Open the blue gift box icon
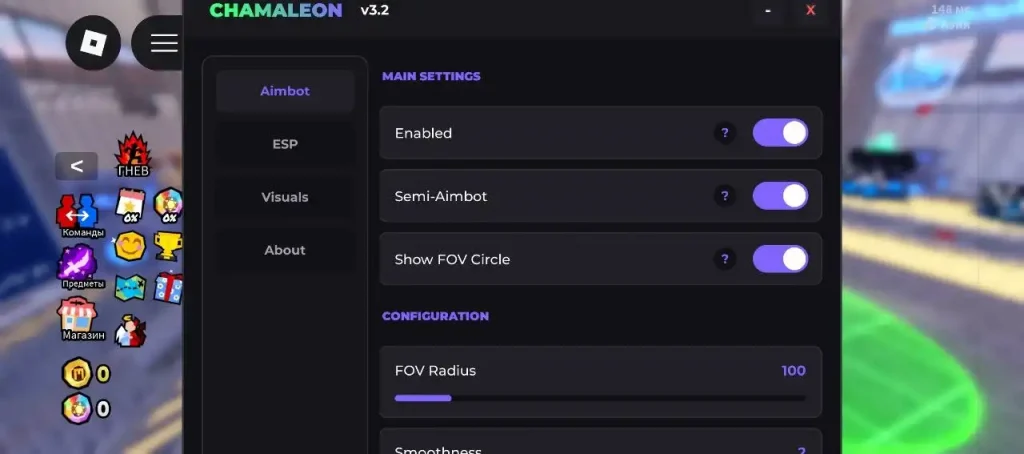The height and width of the screenshot is (454, 1024). [x=168, y=287]
